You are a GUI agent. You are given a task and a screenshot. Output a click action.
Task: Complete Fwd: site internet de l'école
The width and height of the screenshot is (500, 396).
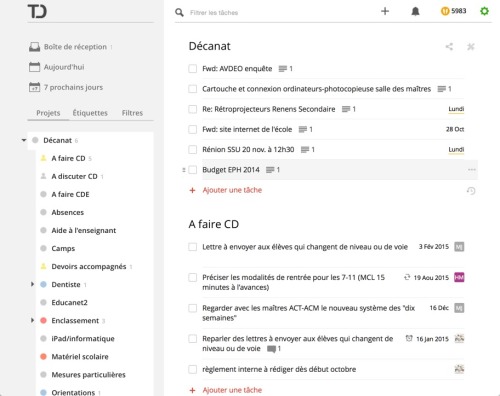tap(193, 129)
